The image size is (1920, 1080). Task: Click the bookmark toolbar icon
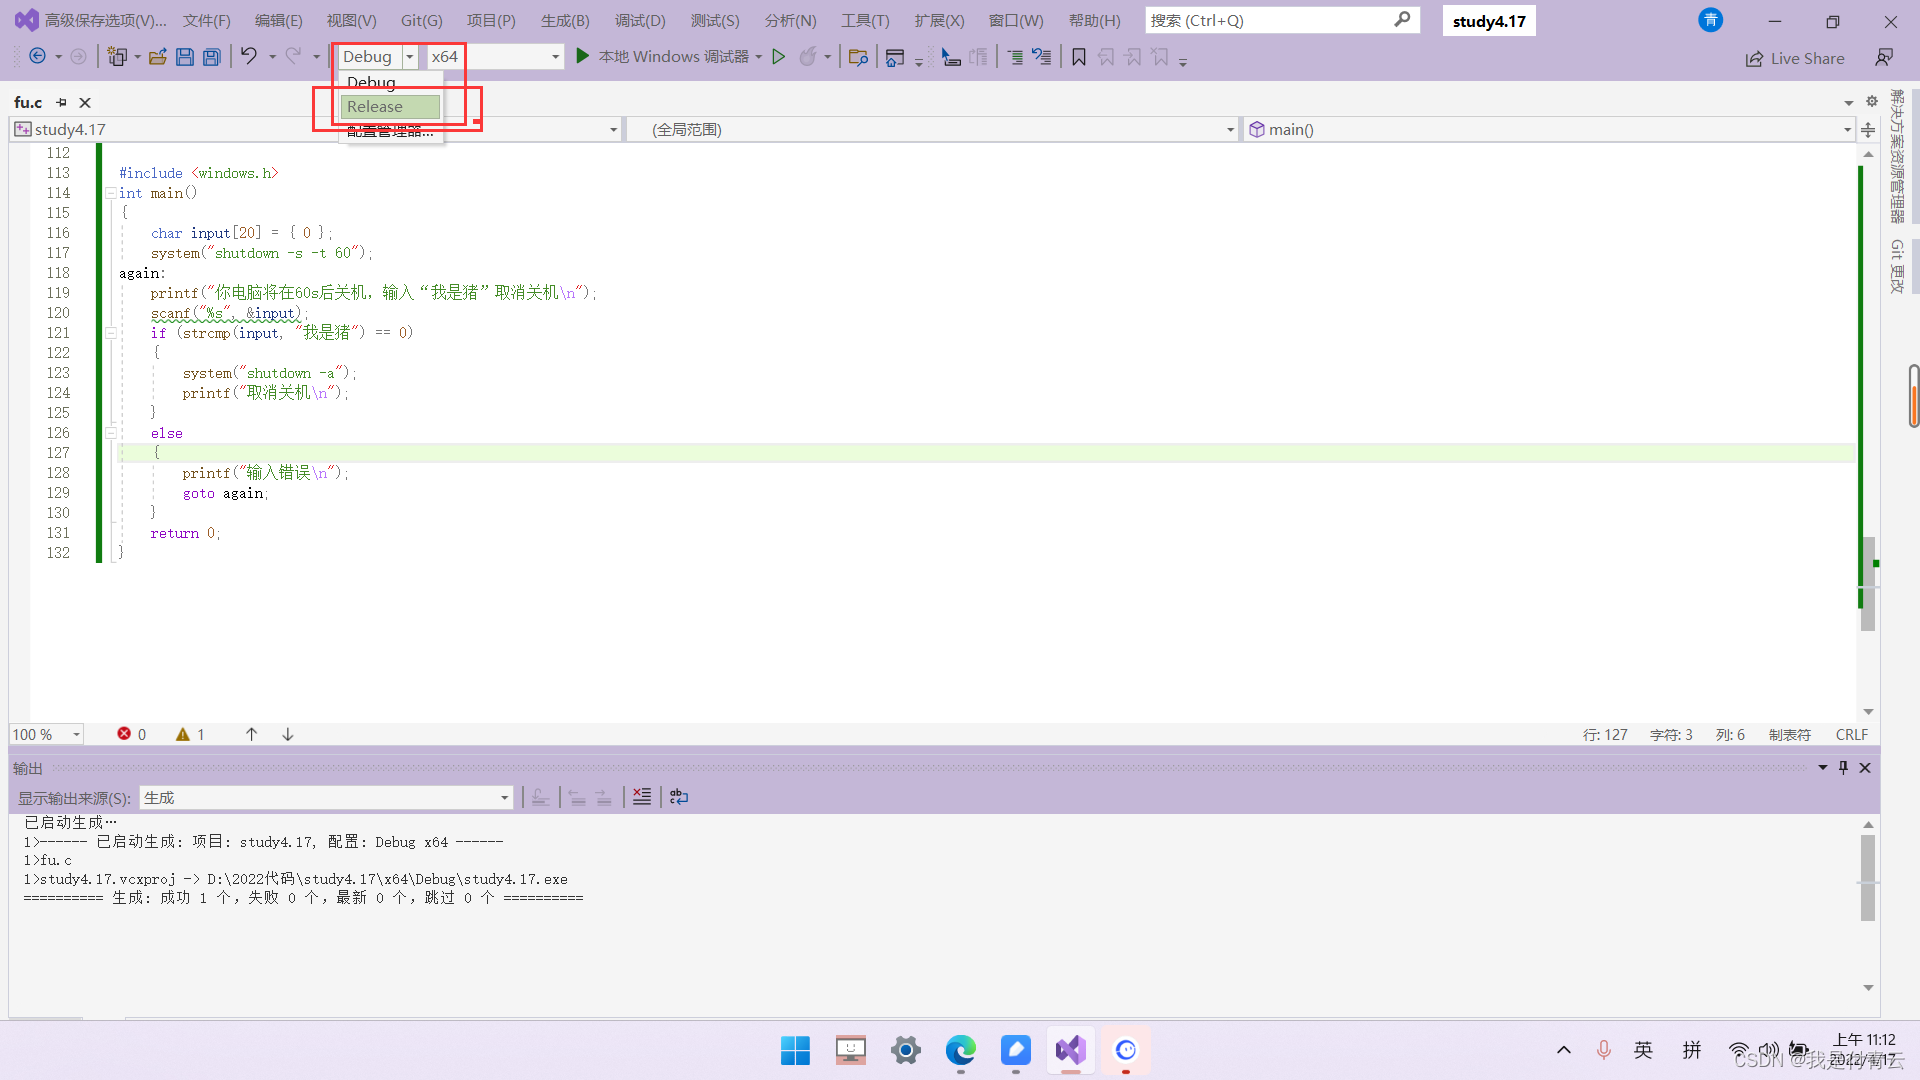pos(1079,57)
